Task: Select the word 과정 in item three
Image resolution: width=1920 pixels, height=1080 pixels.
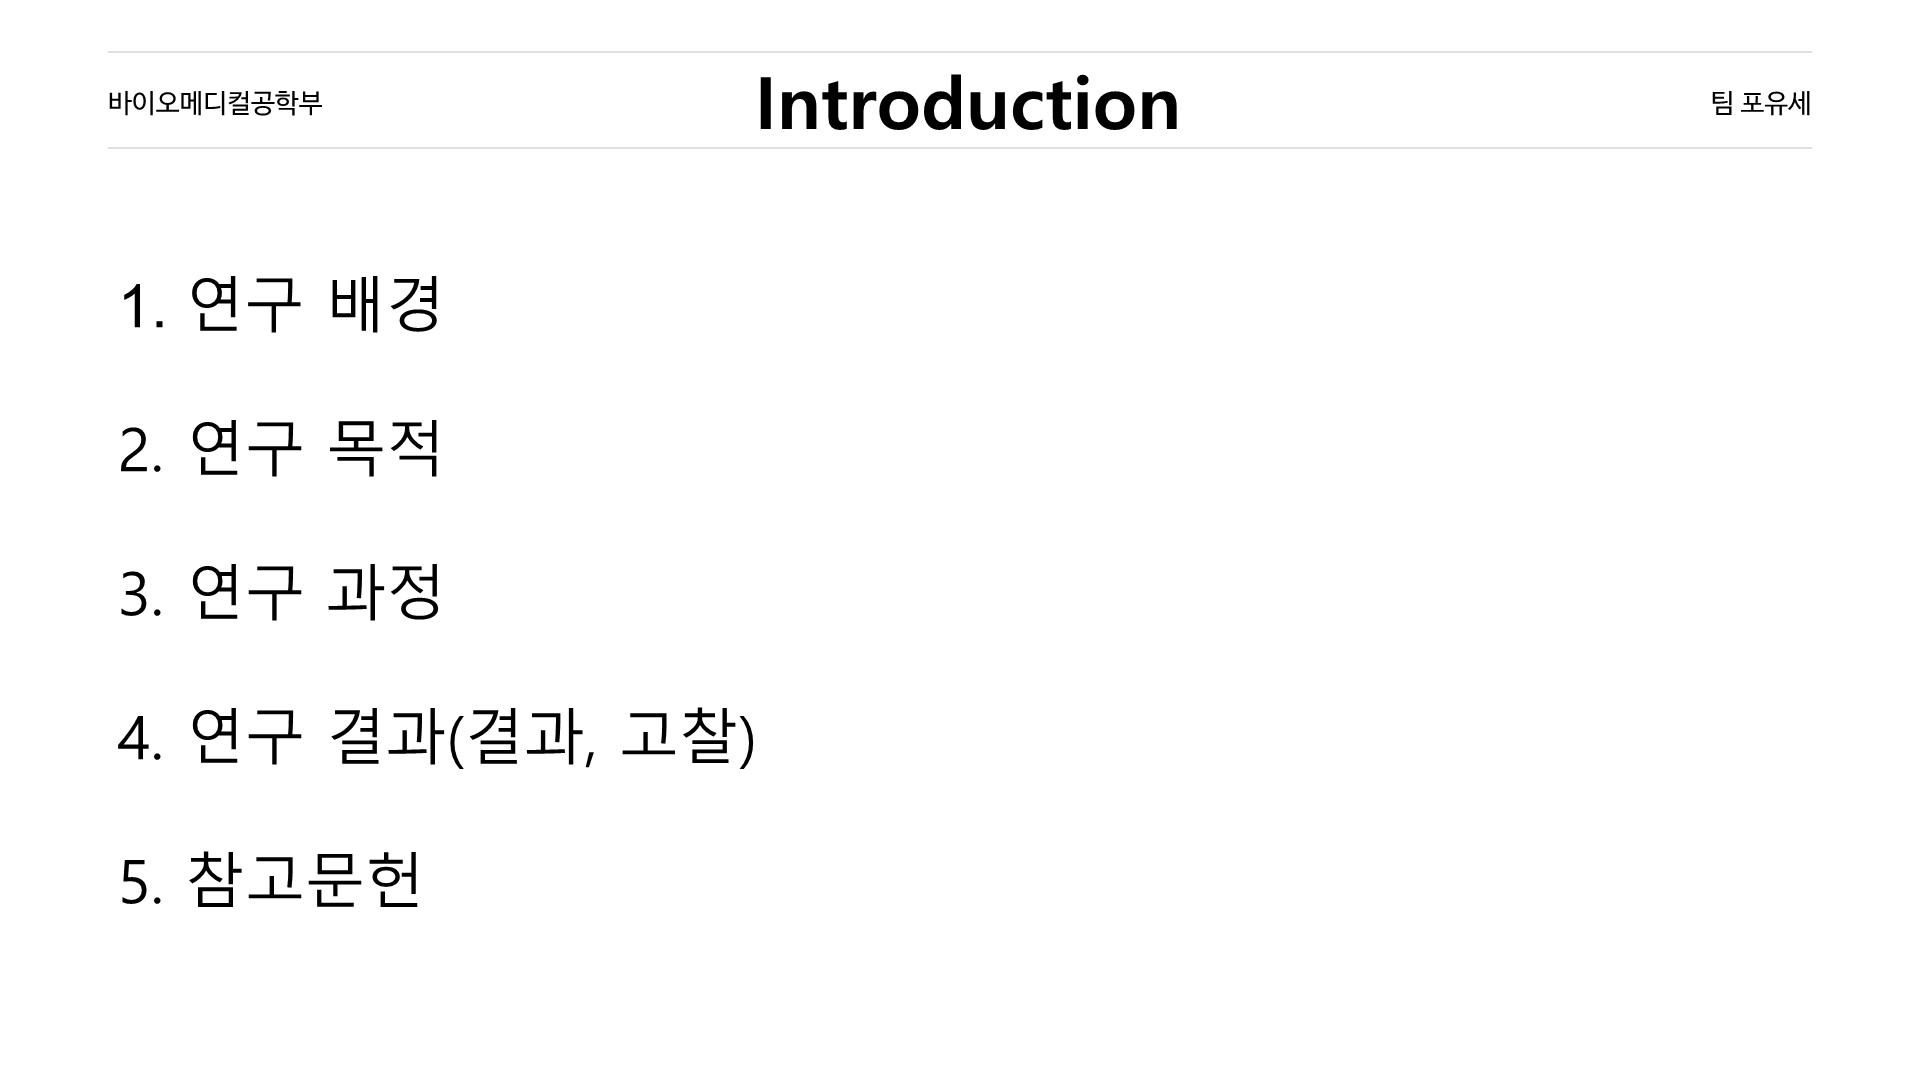Action: pos(385,592)
